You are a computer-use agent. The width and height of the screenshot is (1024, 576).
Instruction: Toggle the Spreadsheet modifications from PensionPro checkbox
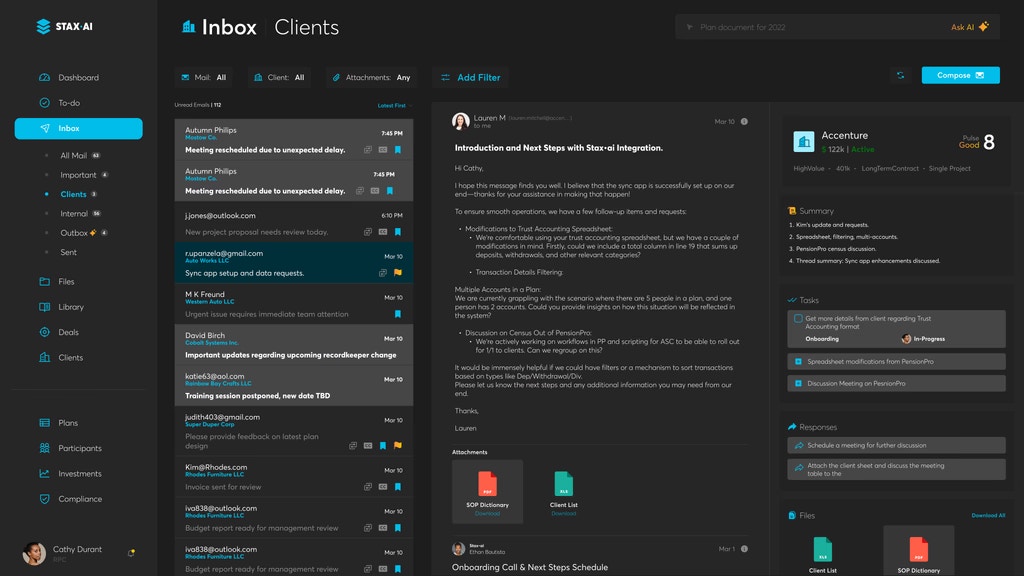pos(798,361)
